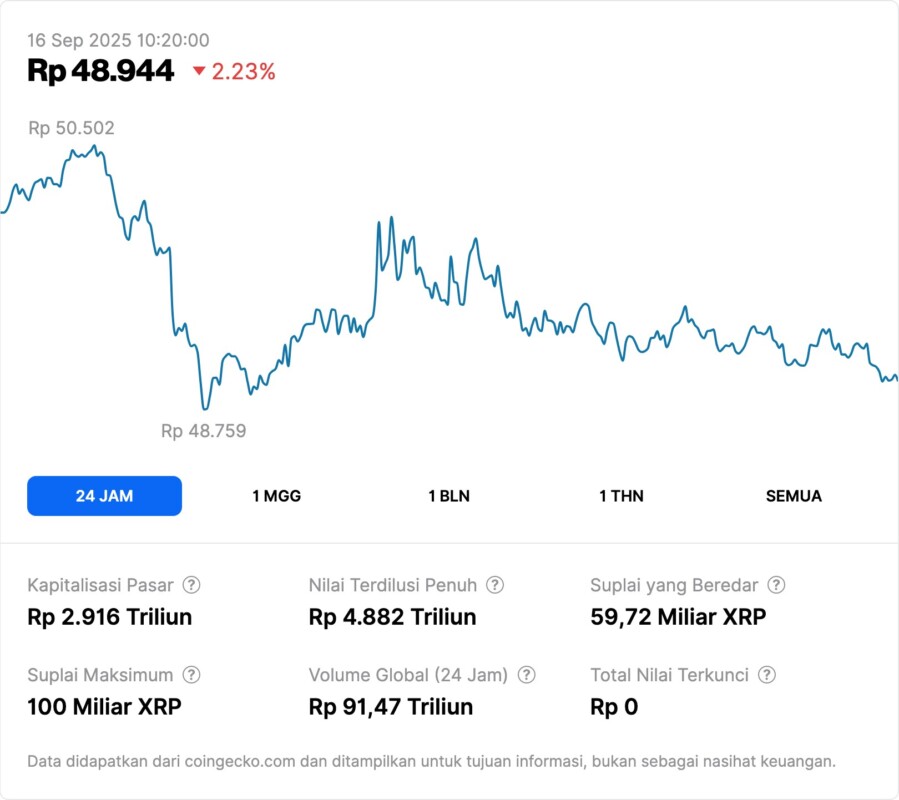Select the 24 JAM time range
899x800 pixels.
[x=104, y=496]
